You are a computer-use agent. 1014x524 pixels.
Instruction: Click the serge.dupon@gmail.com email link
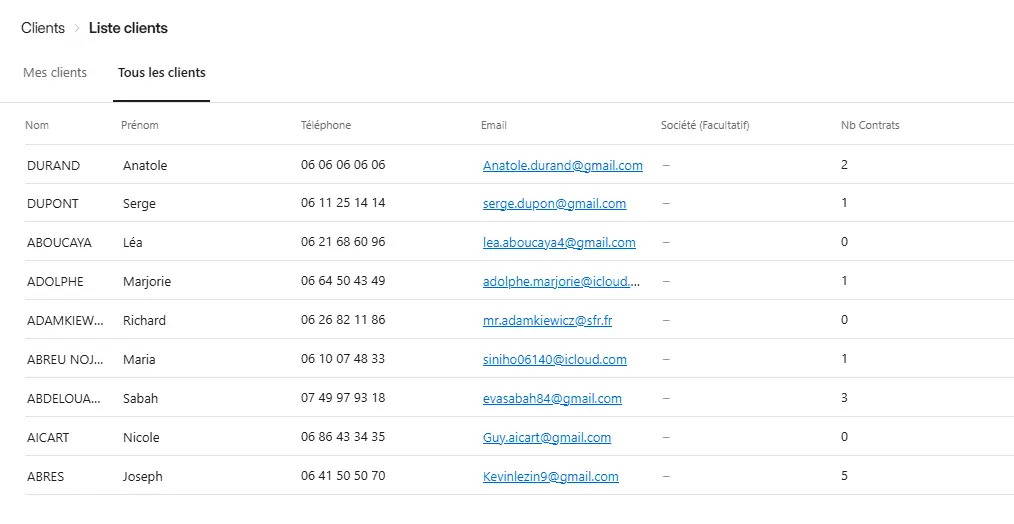[554, 204]
